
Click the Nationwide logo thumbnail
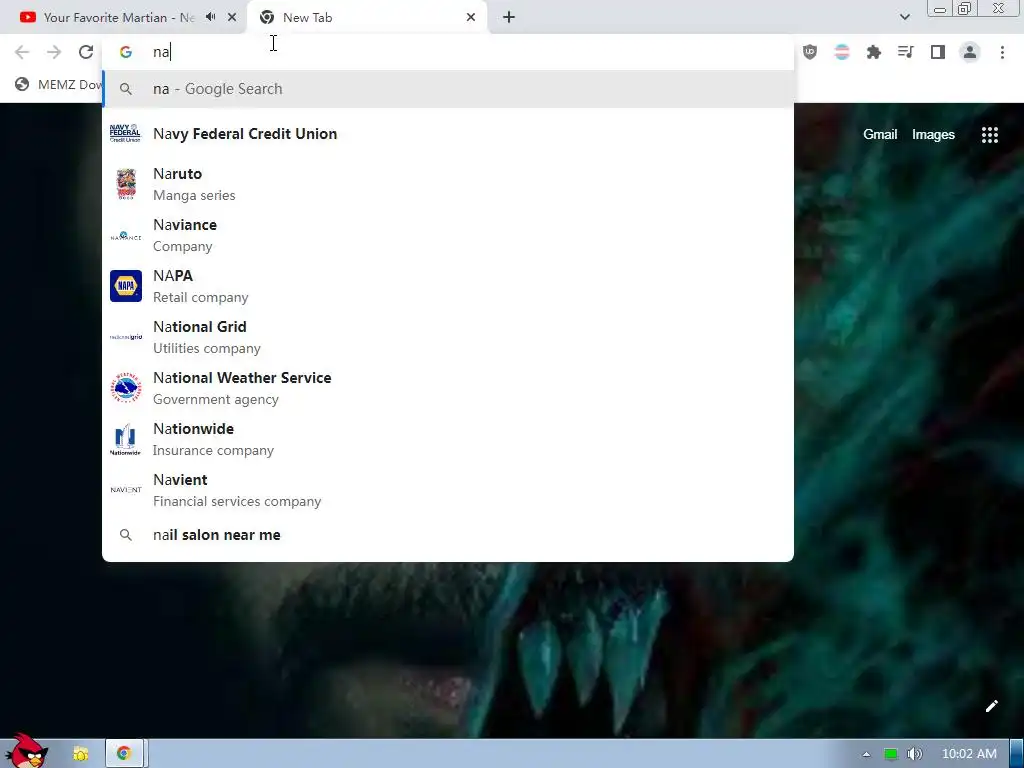pos(125,440)
